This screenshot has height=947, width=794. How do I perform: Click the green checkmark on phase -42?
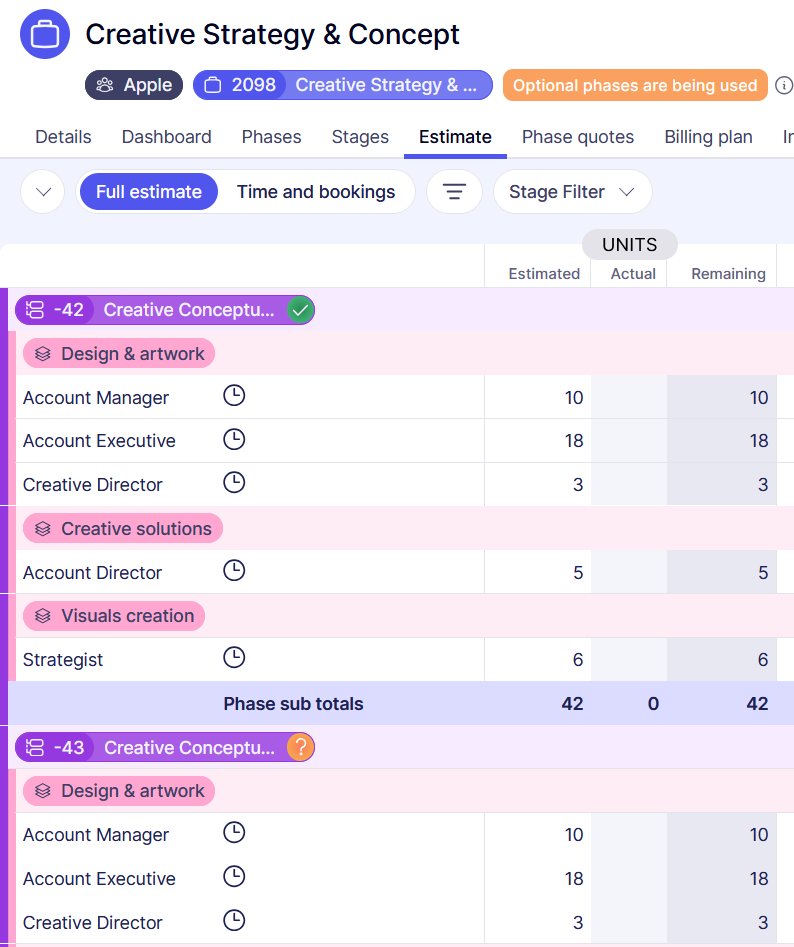coord(300,310)
